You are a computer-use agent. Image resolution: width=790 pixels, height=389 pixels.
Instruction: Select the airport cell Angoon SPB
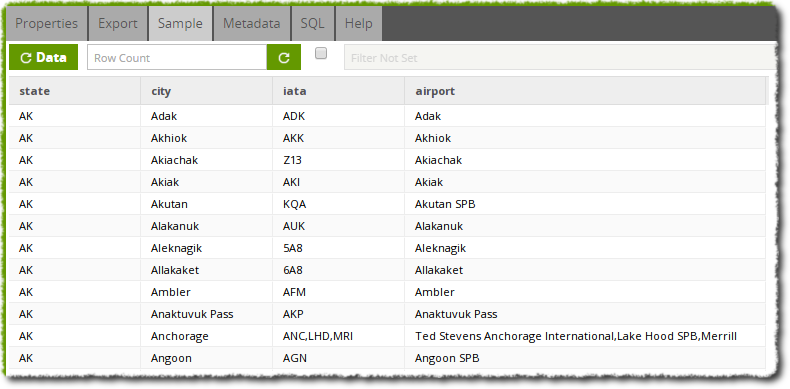click(x=585, y=358)
